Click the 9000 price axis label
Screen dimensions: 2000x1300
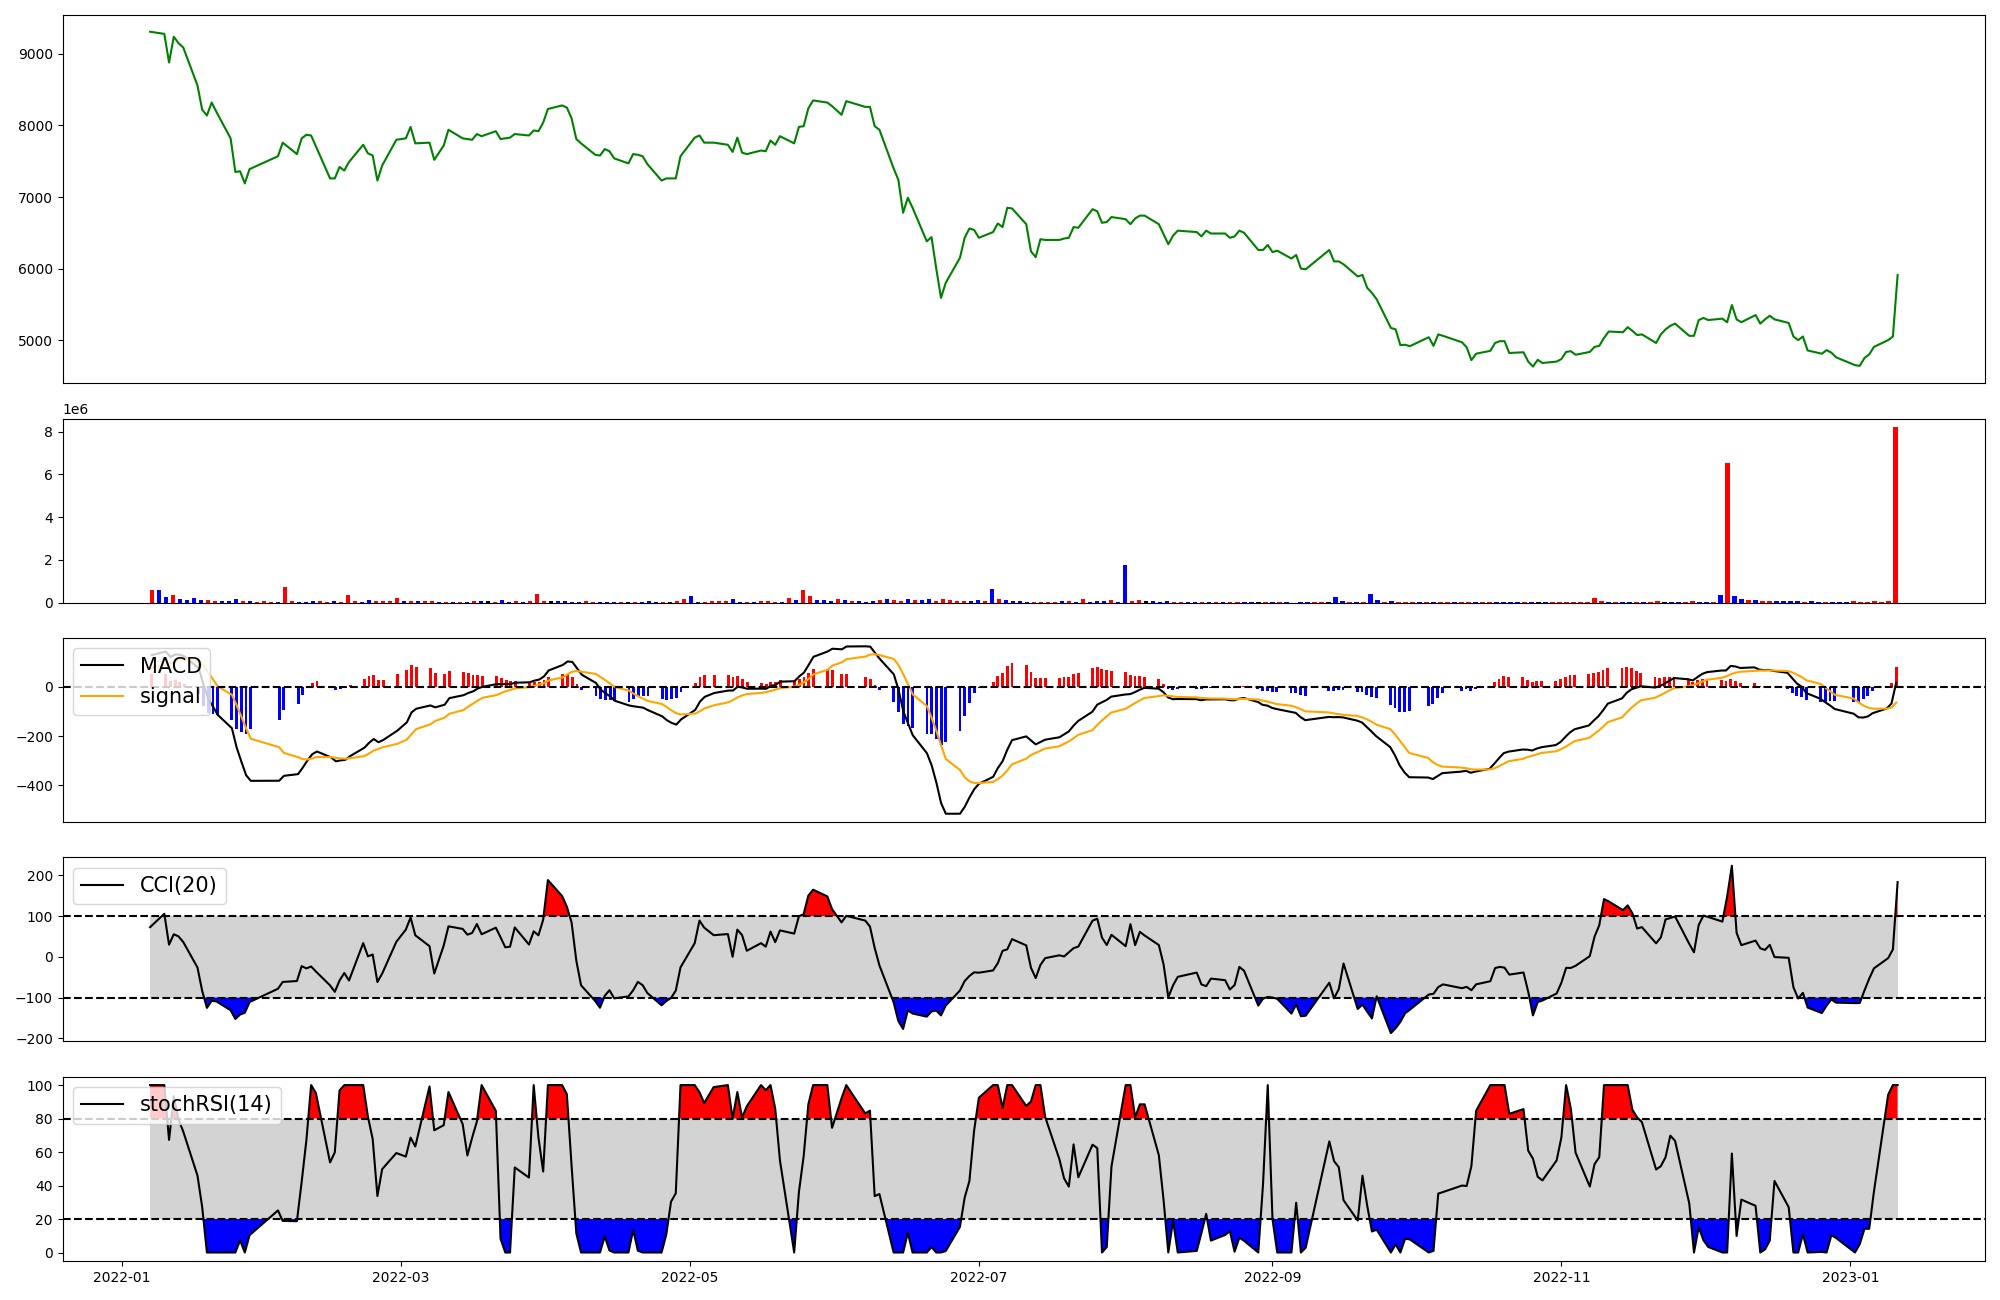click(36, 54)
